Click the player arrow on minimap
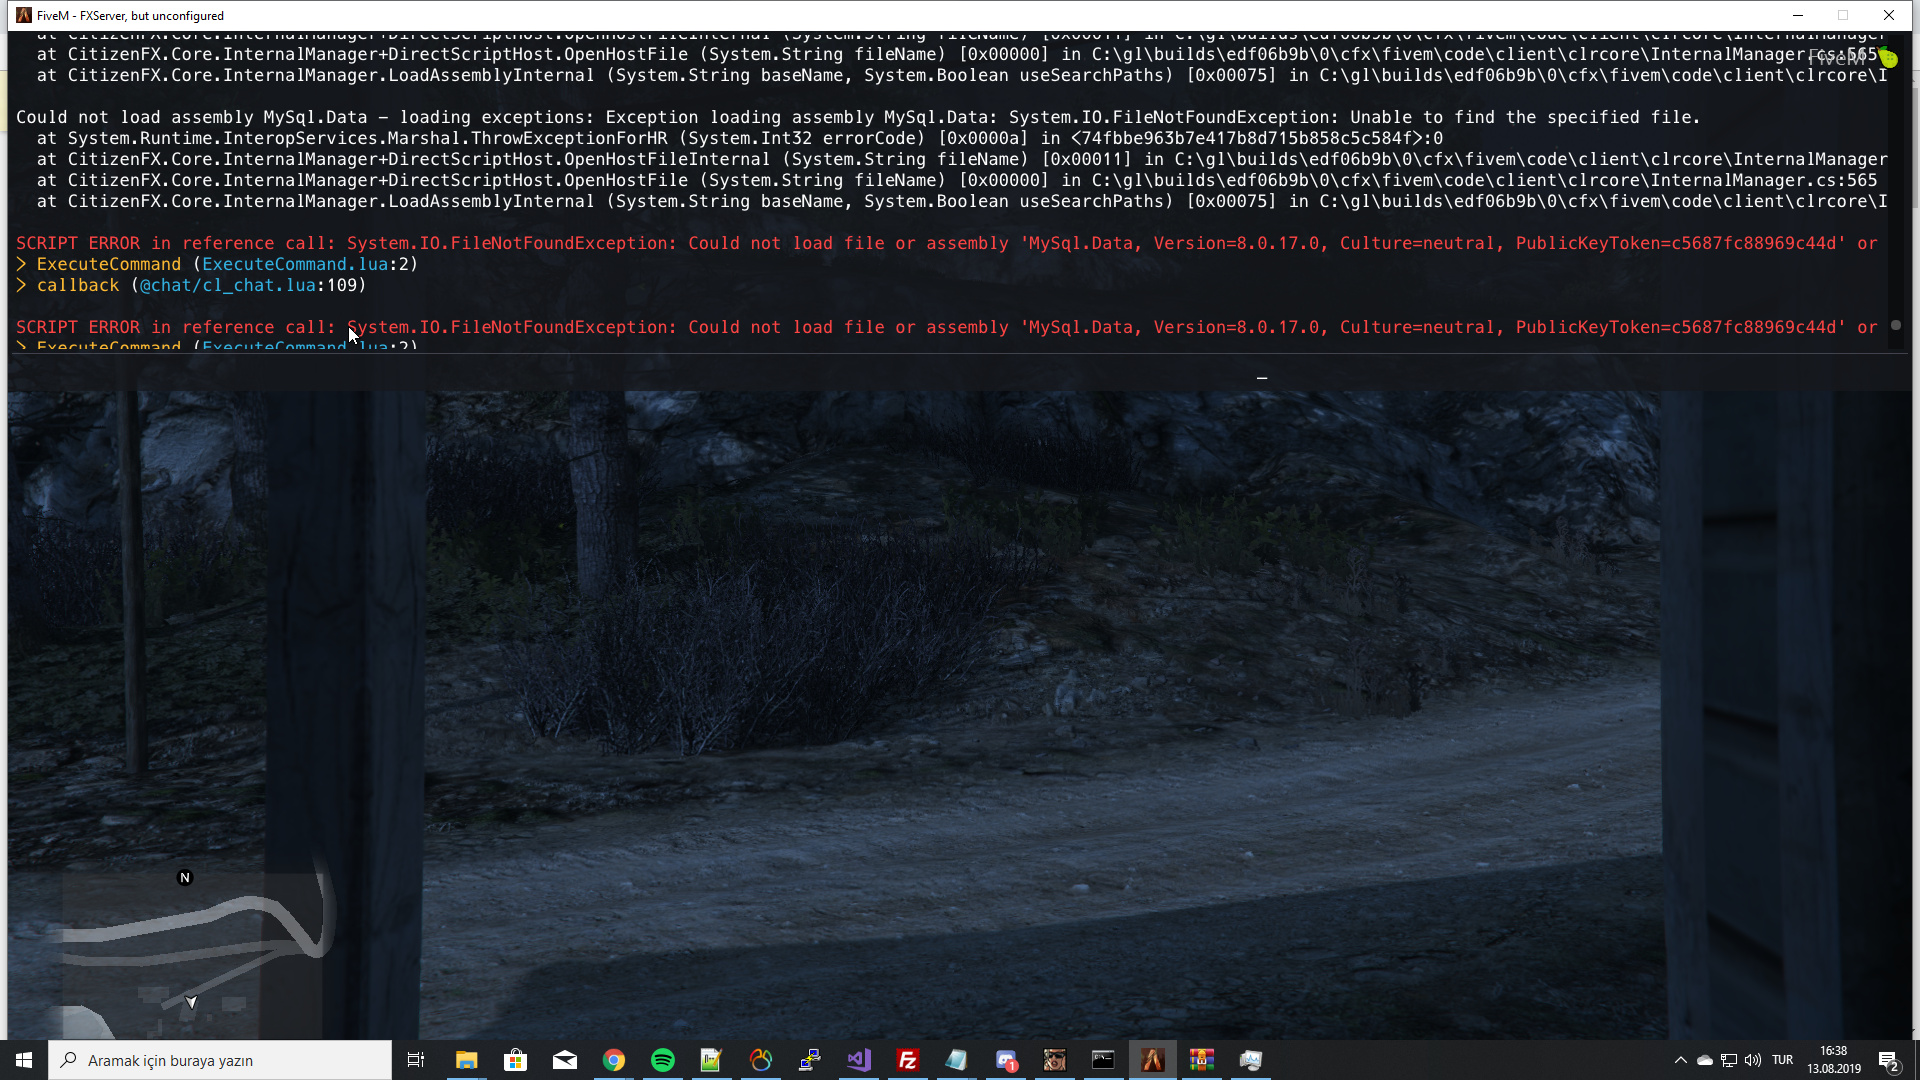 (191, 1001)
